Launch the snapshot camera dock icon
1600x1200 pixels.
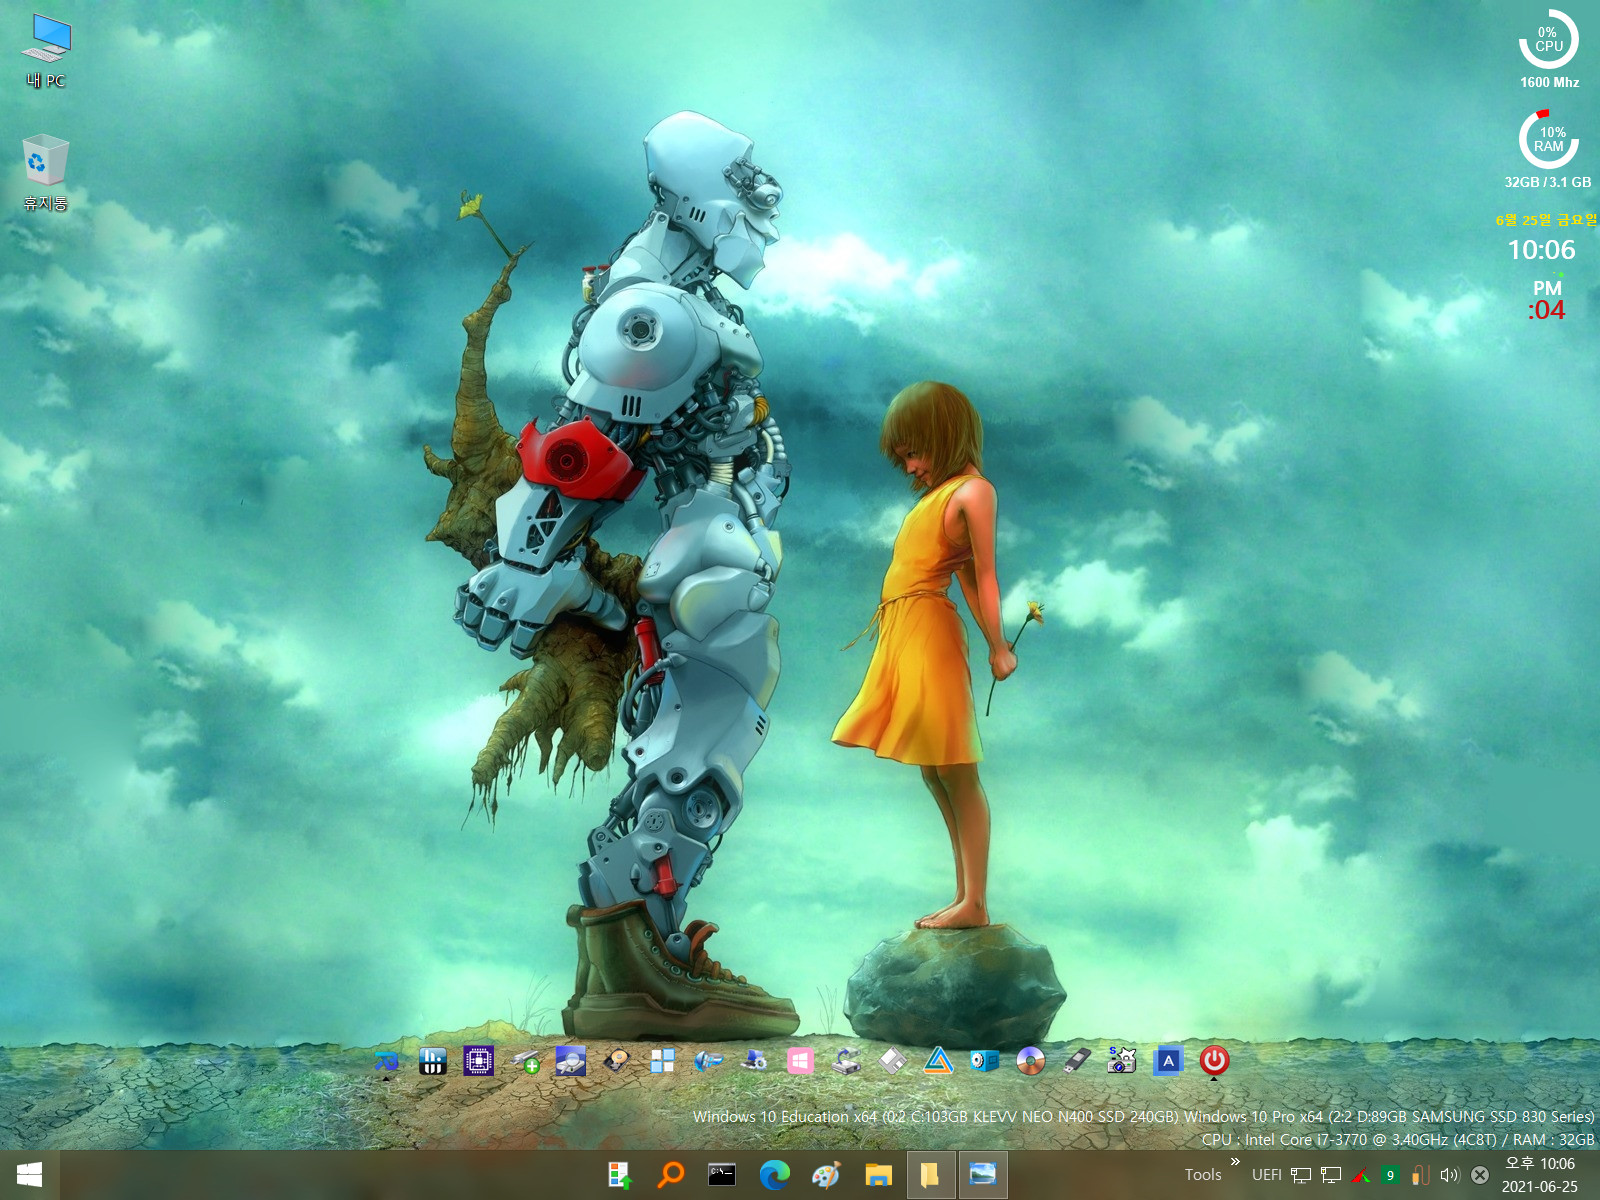pos(1122,1061)
